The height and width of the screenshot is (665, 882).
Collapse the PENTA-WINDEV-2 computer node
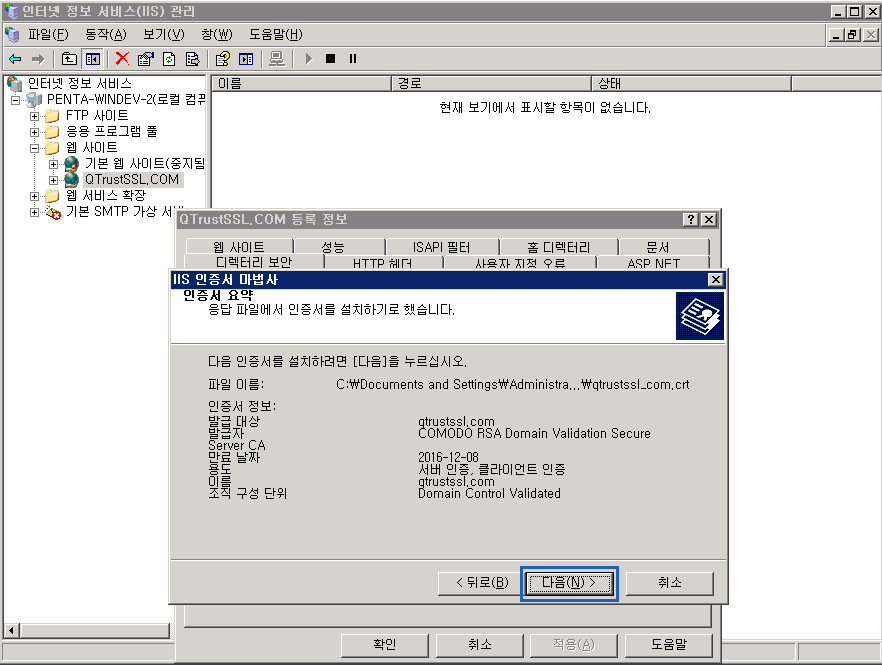15,100
